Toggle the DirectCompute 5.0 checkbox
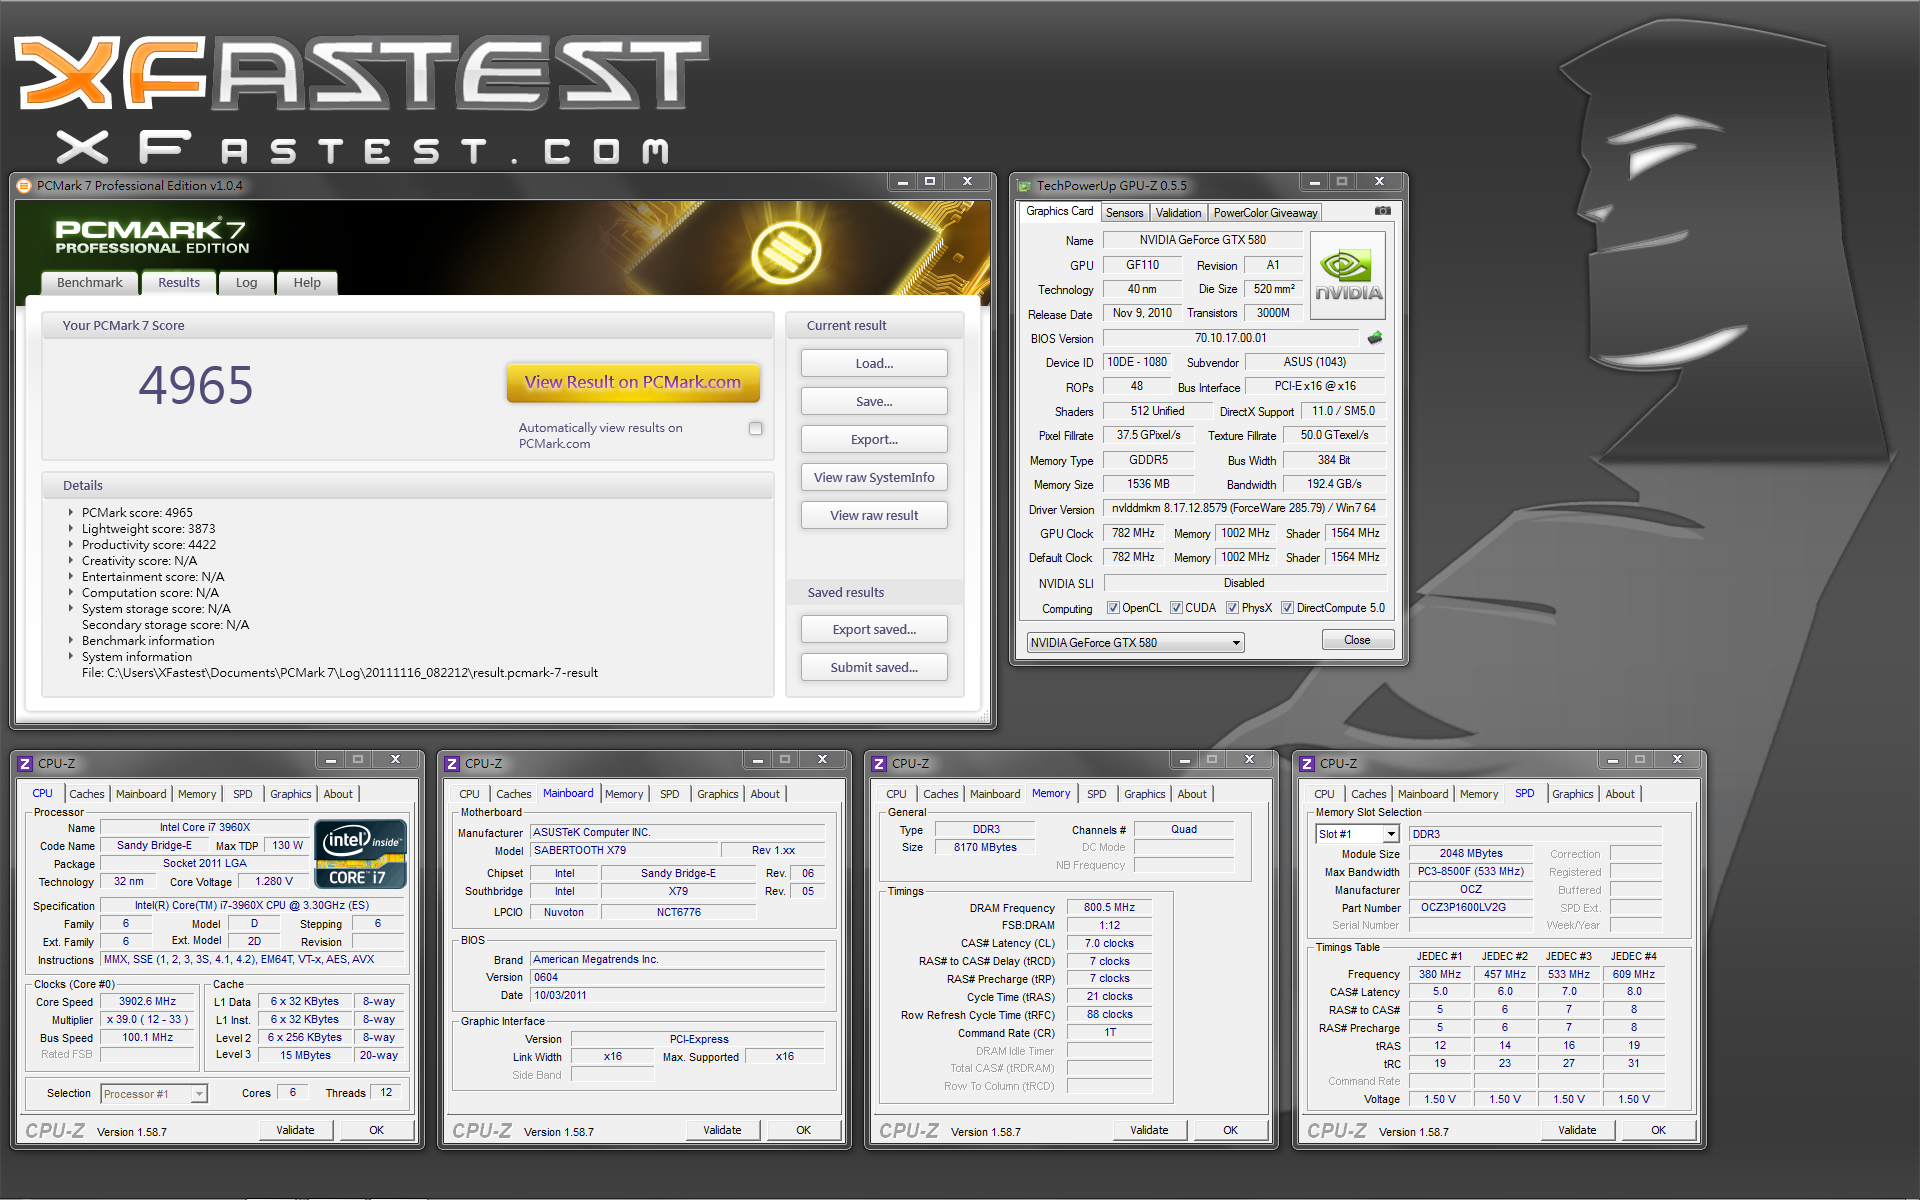Screen dimensions: 1920x1200 coord(1288,608)
